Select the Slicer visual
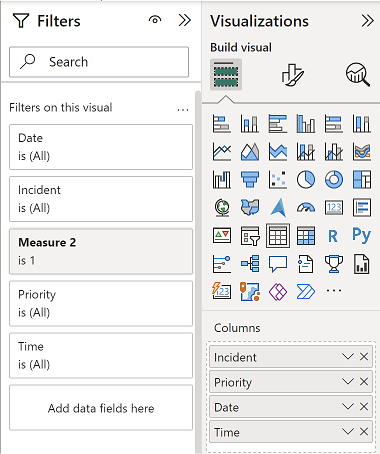 click(x=250, y=235)
